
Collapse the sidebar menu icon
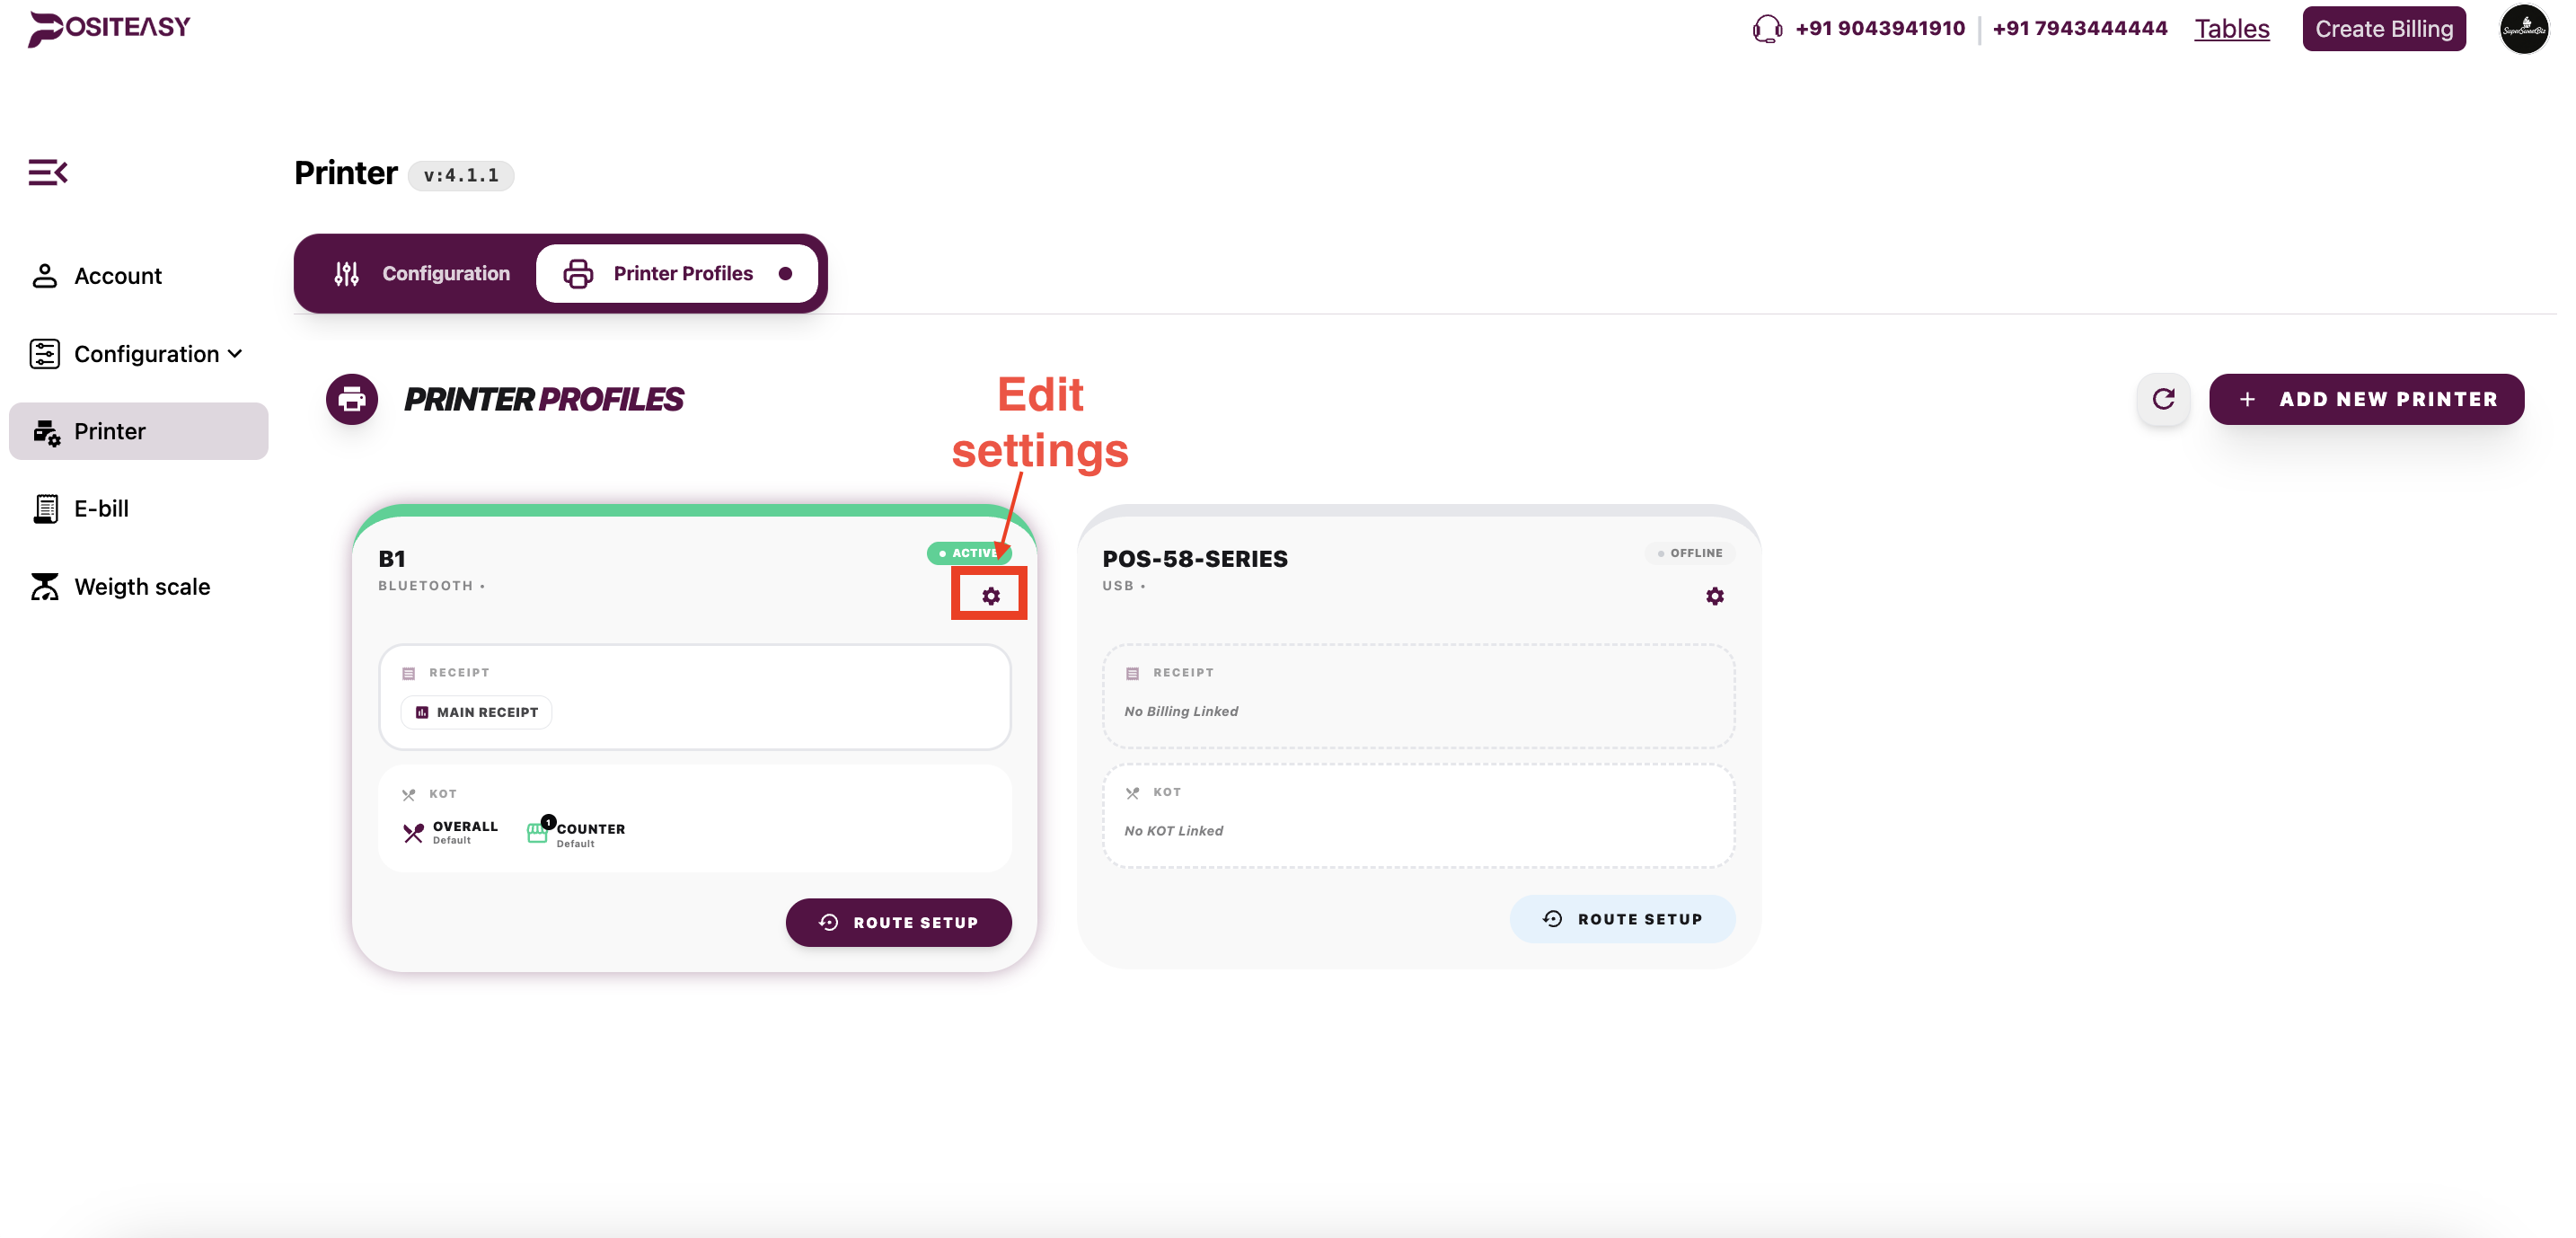[x=47, y=172]
